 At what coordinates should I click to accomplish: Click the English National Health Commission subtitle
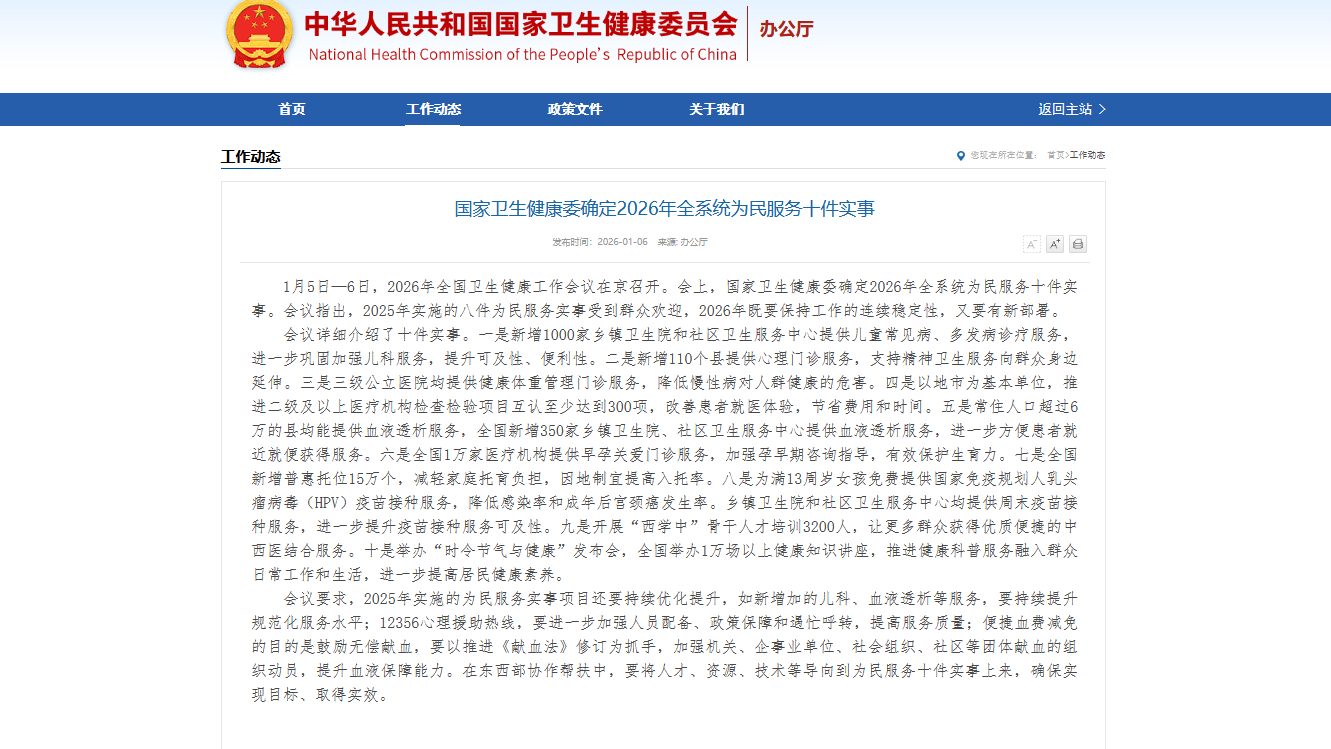(x=522, y=55)
